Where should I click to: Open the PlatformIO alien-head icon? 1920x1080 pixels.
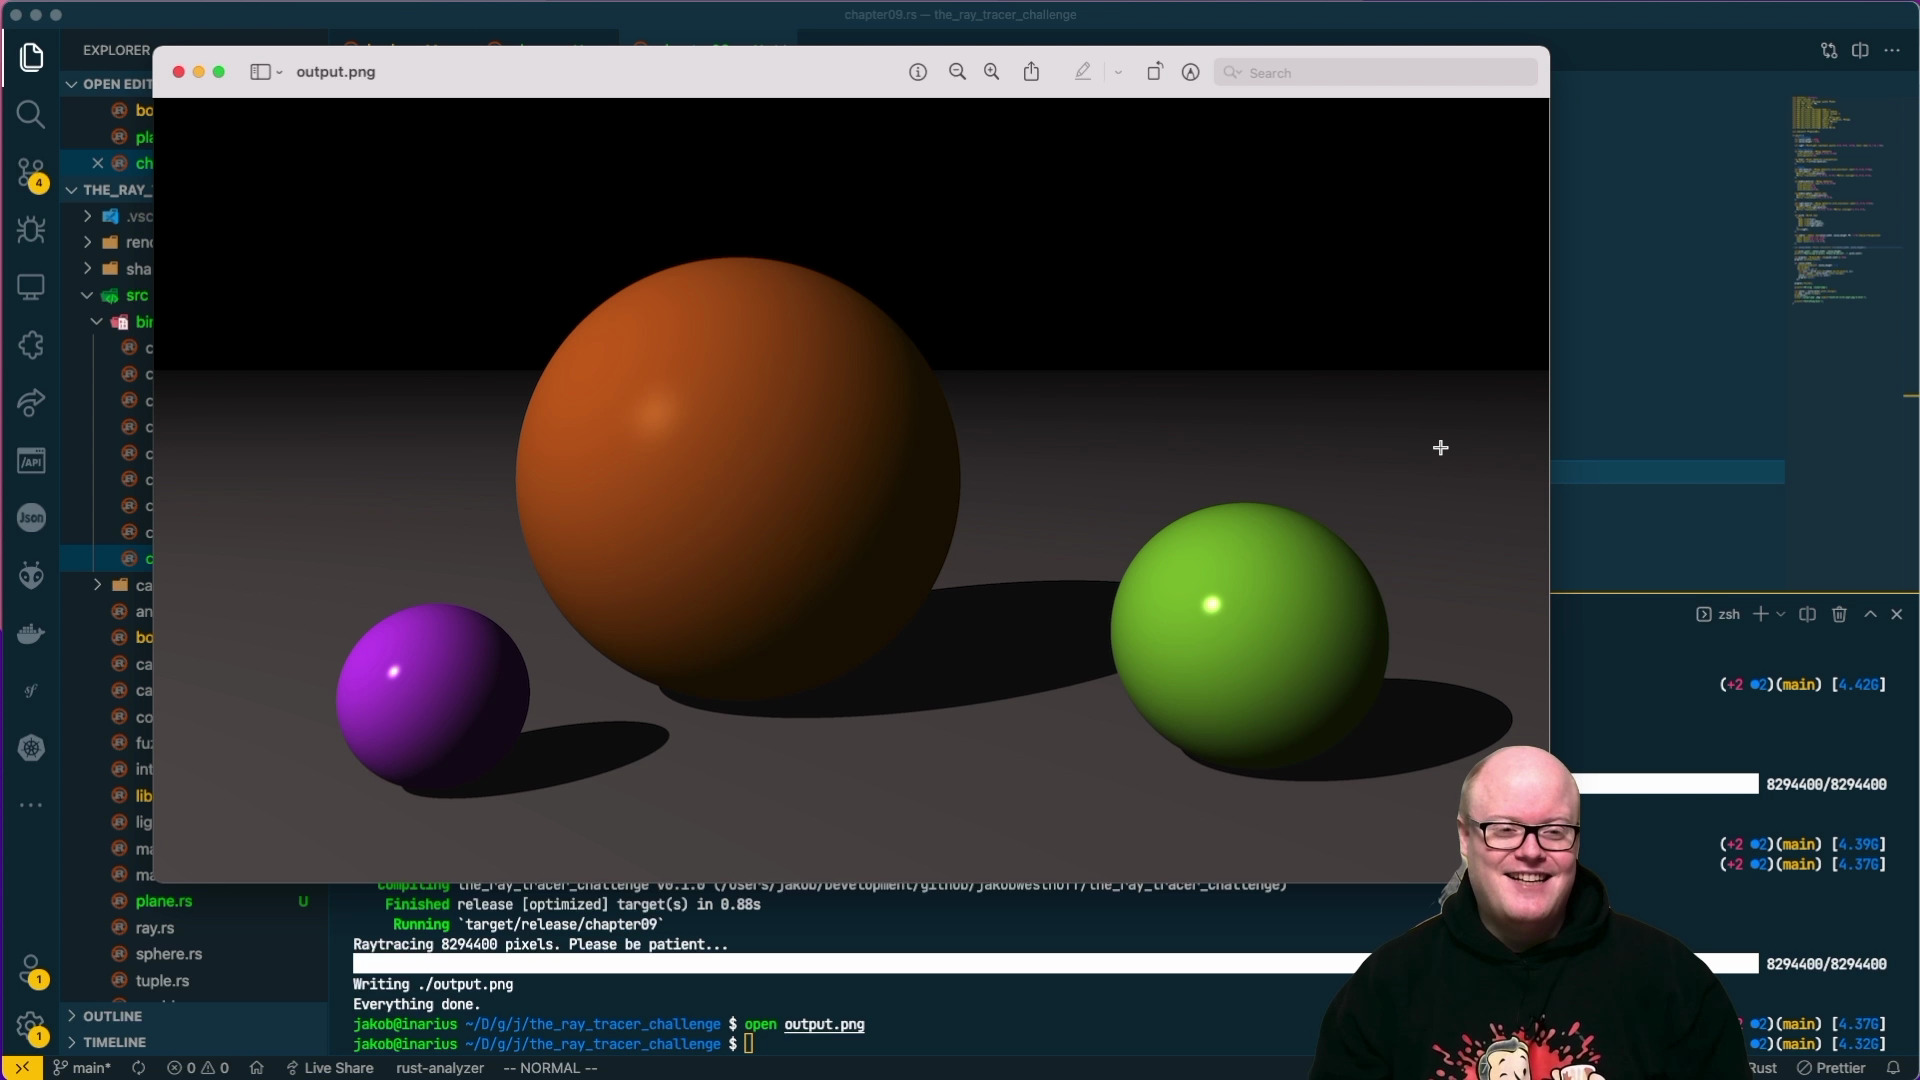[x=31, y=576]
